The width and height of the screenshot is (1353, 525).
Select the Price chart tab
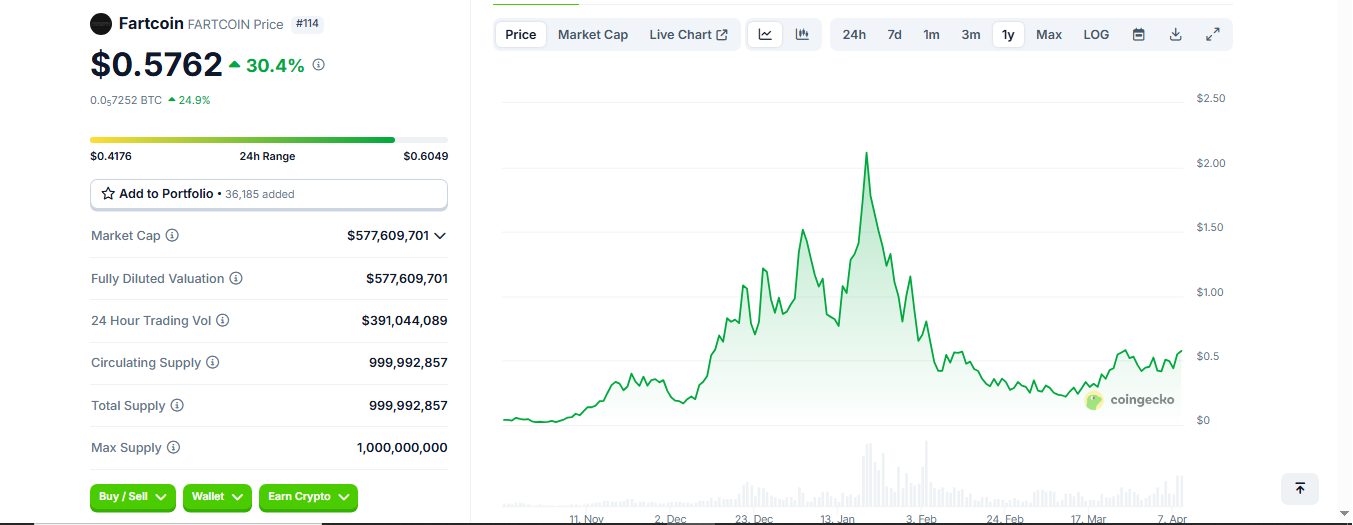coord(521,34)
